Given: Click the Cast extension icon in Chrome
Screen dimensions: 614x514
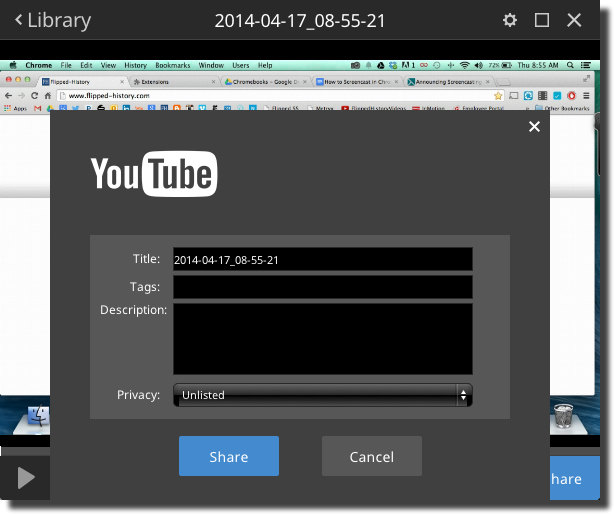Looking at the screenshot, I should point(513,96).
